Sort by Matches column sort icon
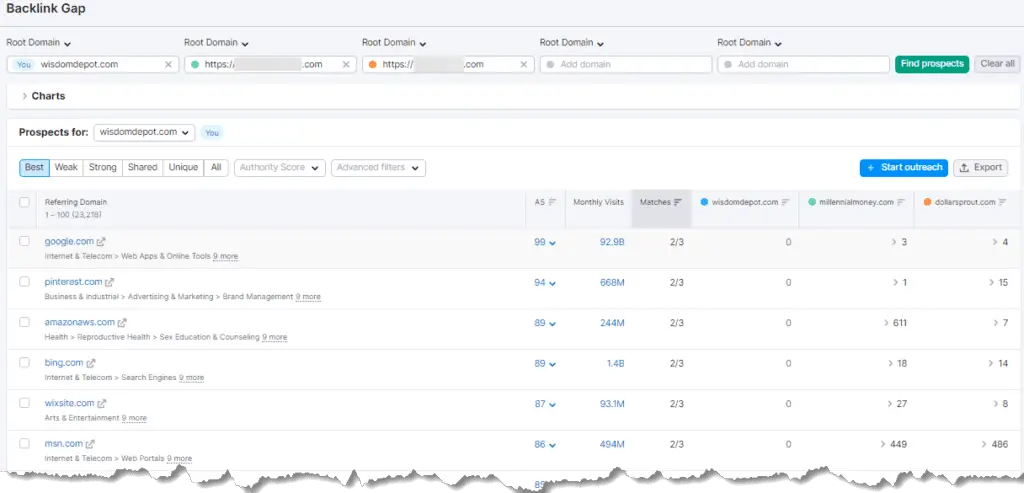 678,202
